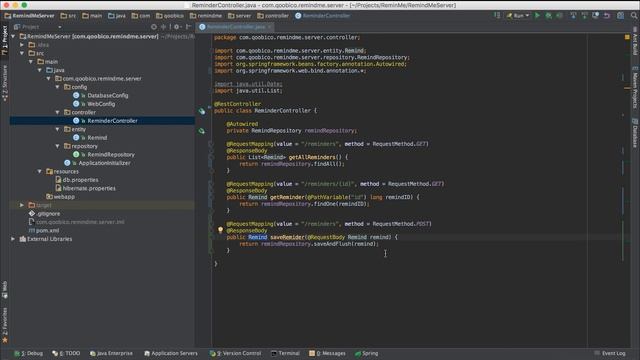Run the project with the green play icon

tap(537, 16)
